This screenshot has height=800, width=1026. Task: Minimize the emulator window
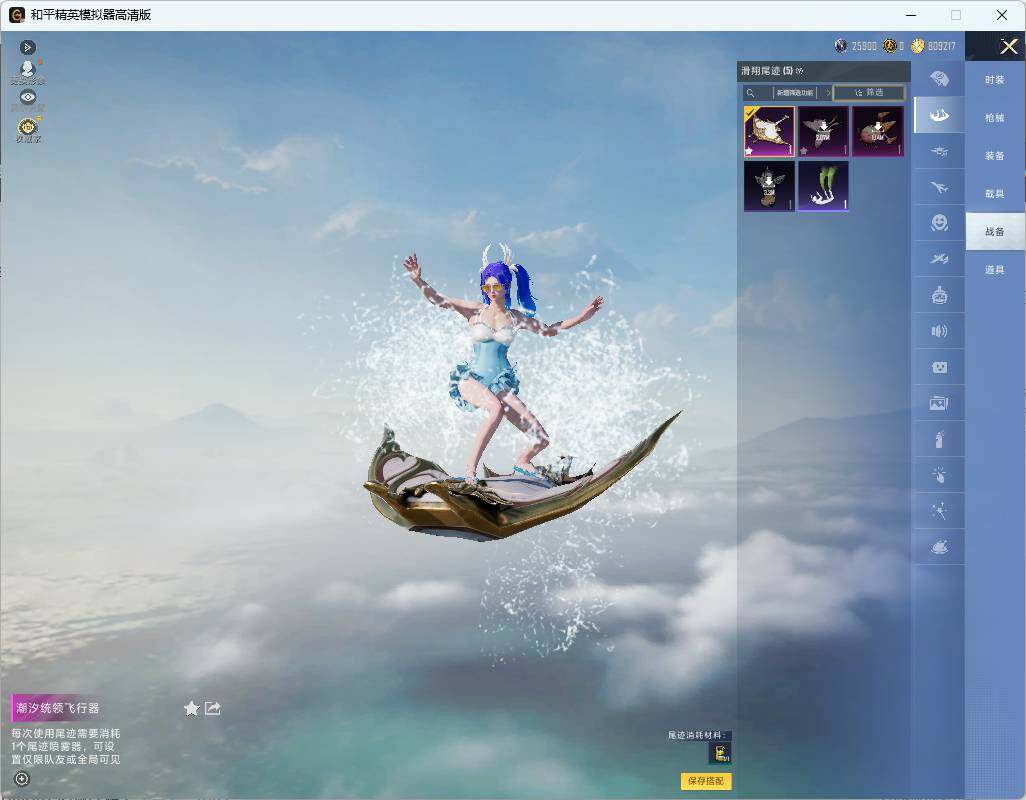click(x=911, y=15)
